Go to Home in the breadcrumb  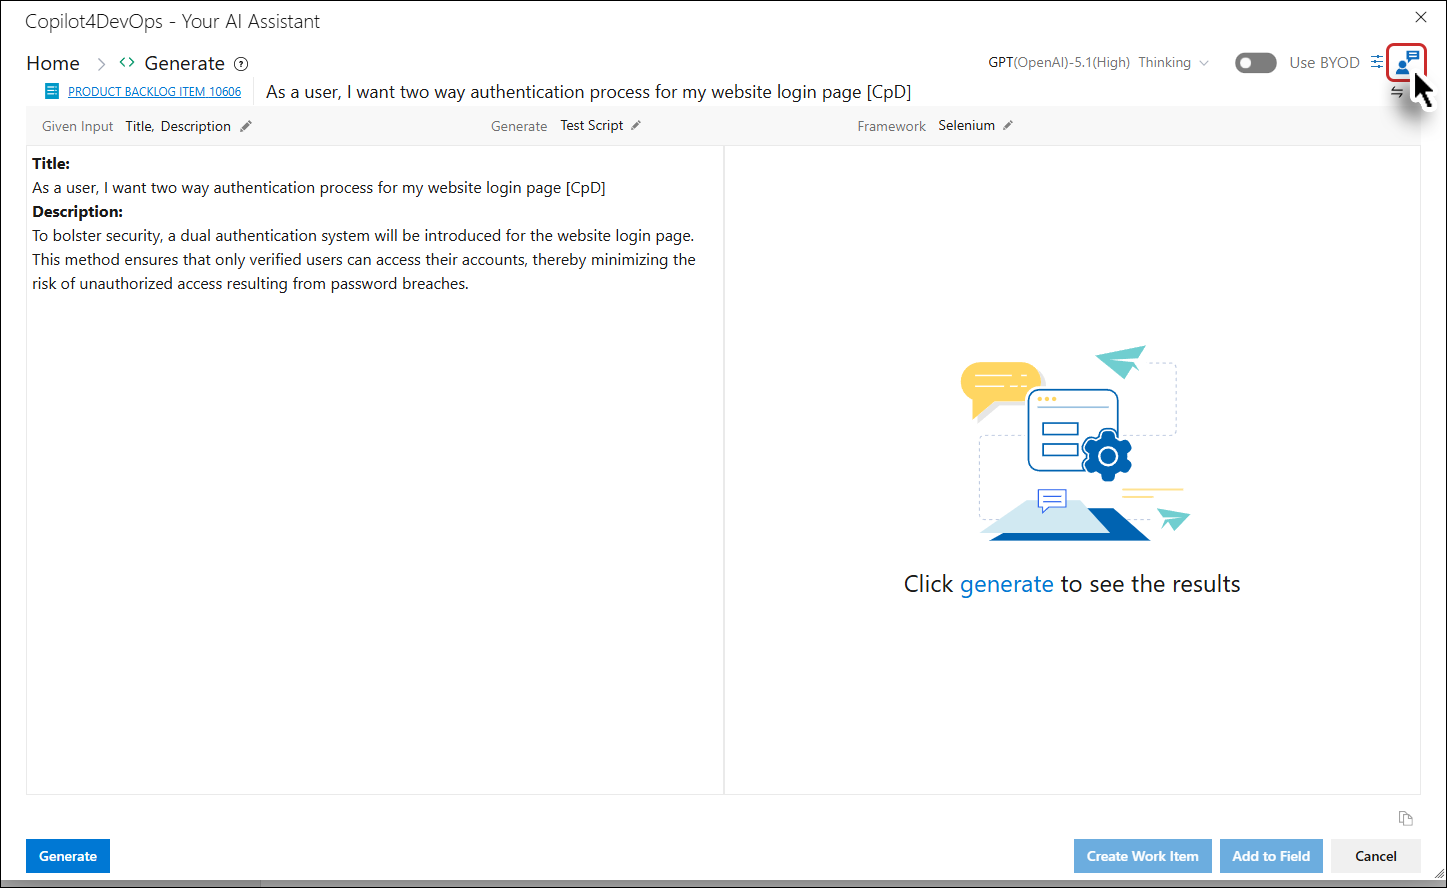(x=53, y=63)
